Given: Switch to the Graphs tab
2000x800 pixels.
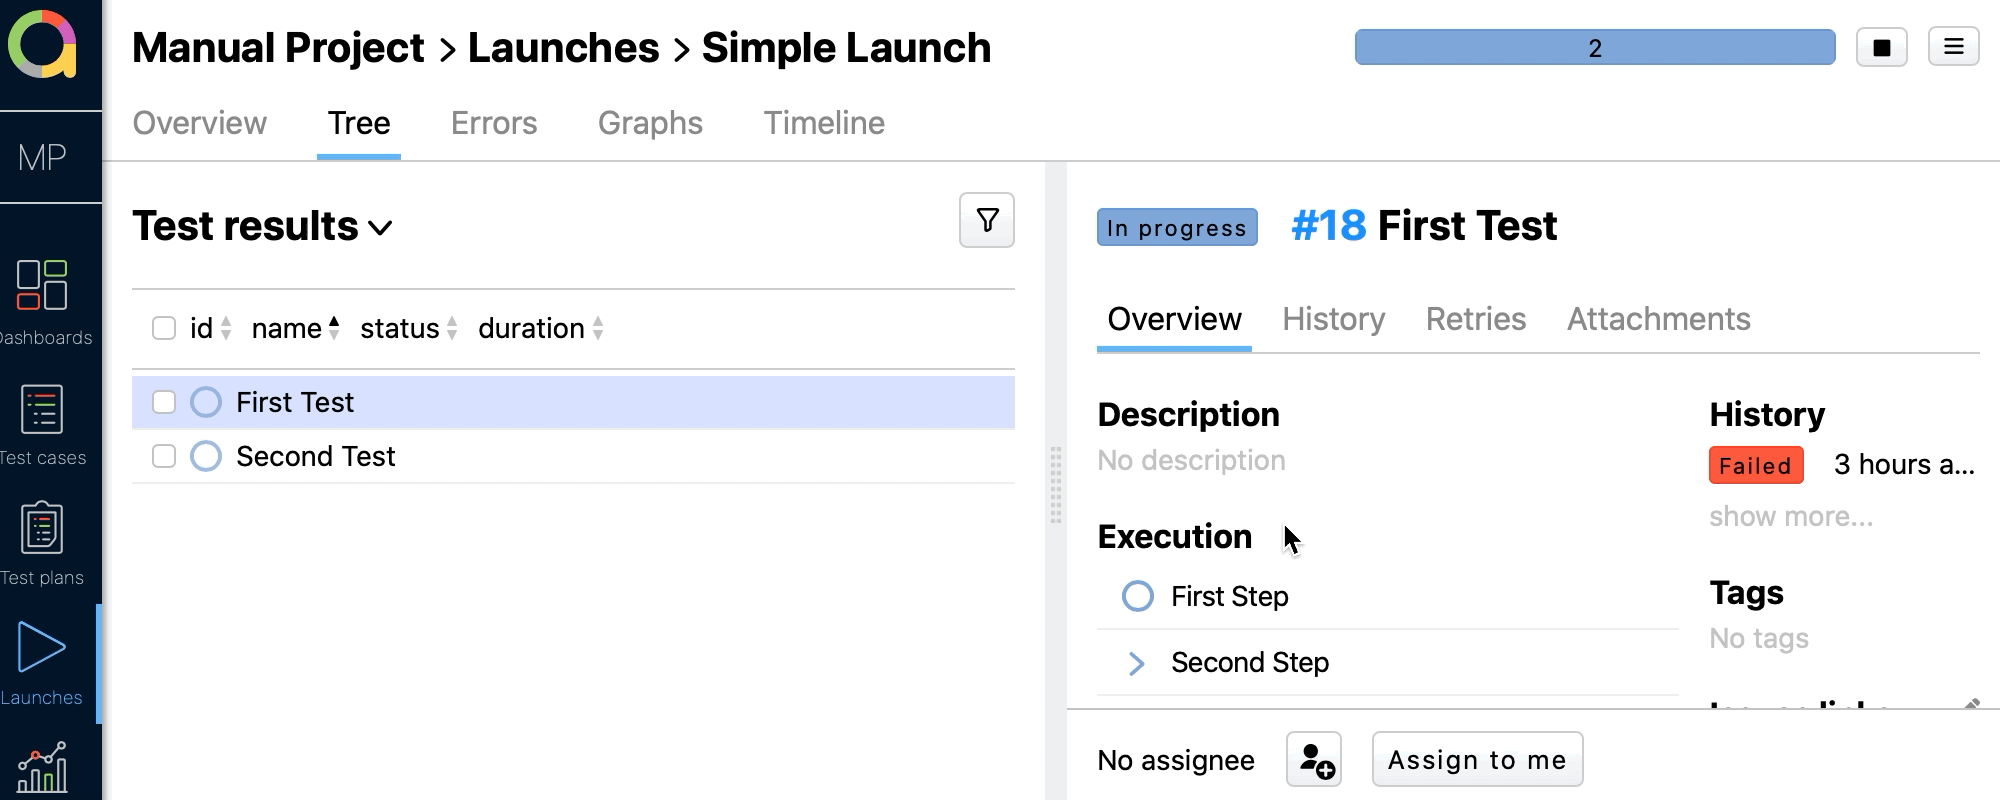Looking at the screenshot, I should pyautogui.click(x=650, y=122).
